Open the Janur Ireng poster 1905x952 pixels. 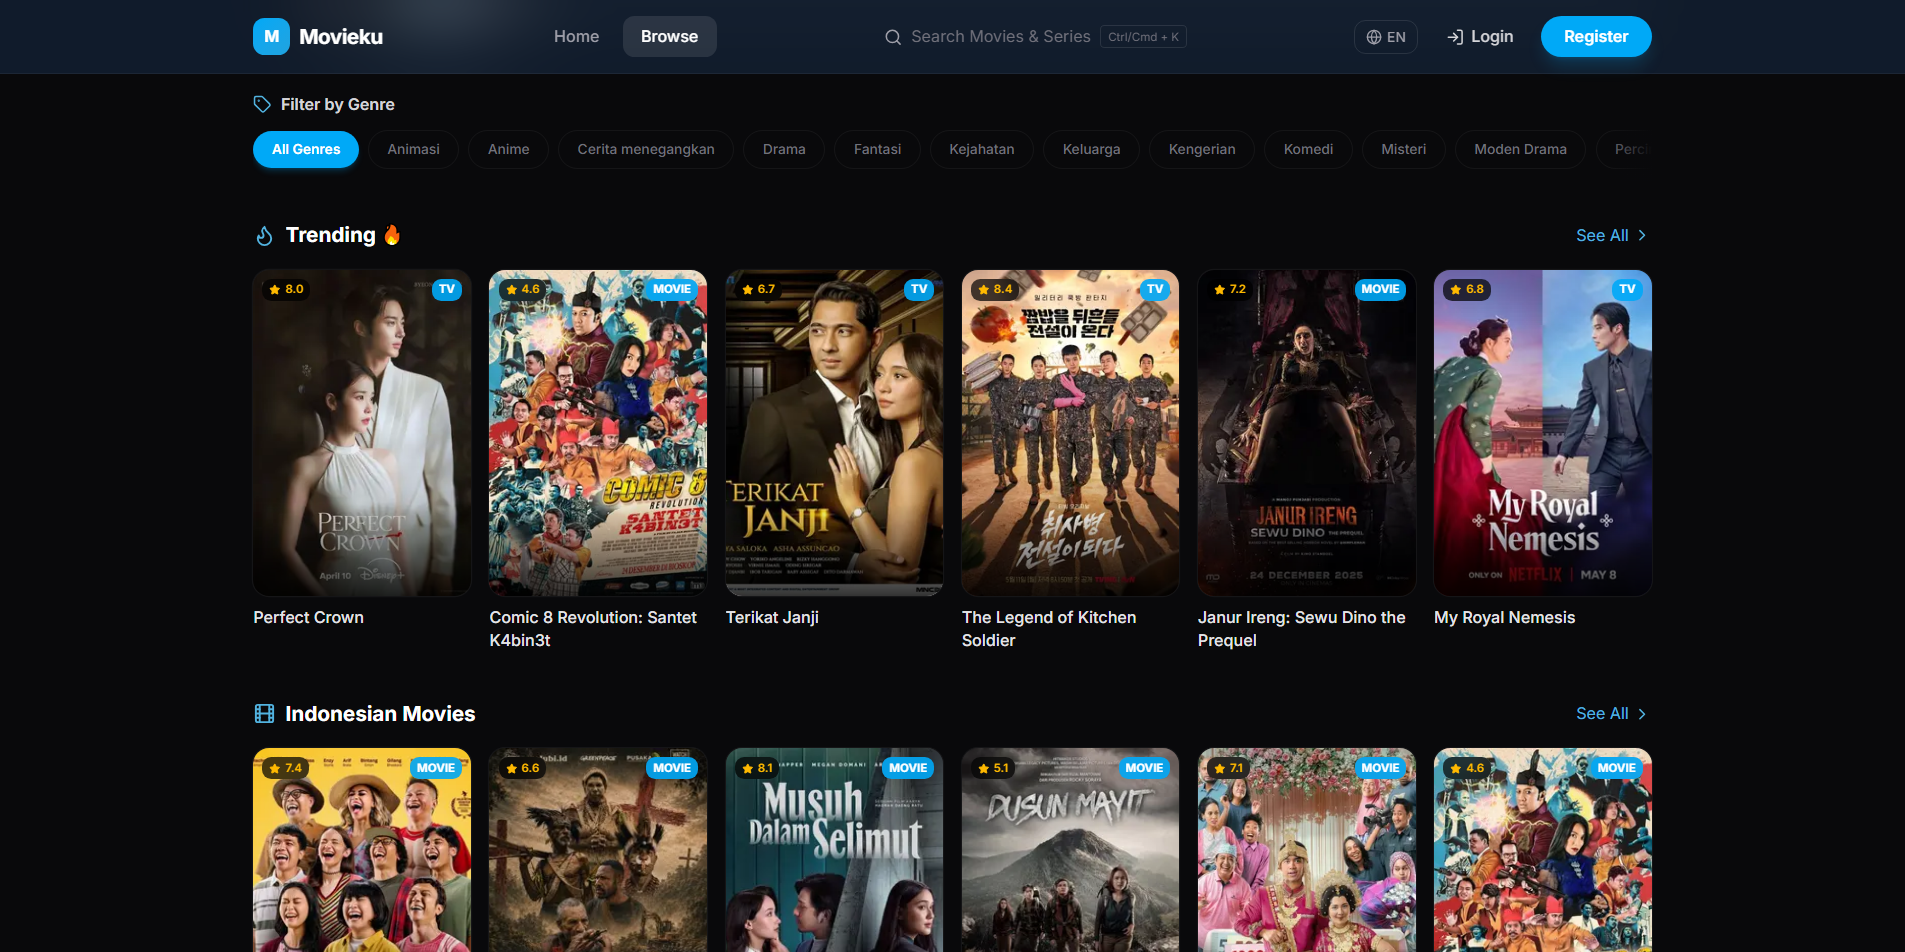click(x=1306, y=433)
